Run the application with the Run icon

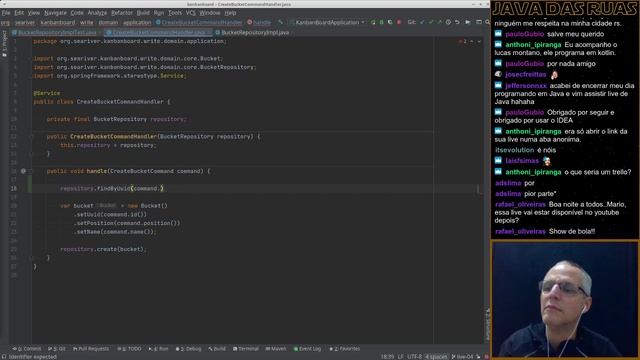pos(373,22)
